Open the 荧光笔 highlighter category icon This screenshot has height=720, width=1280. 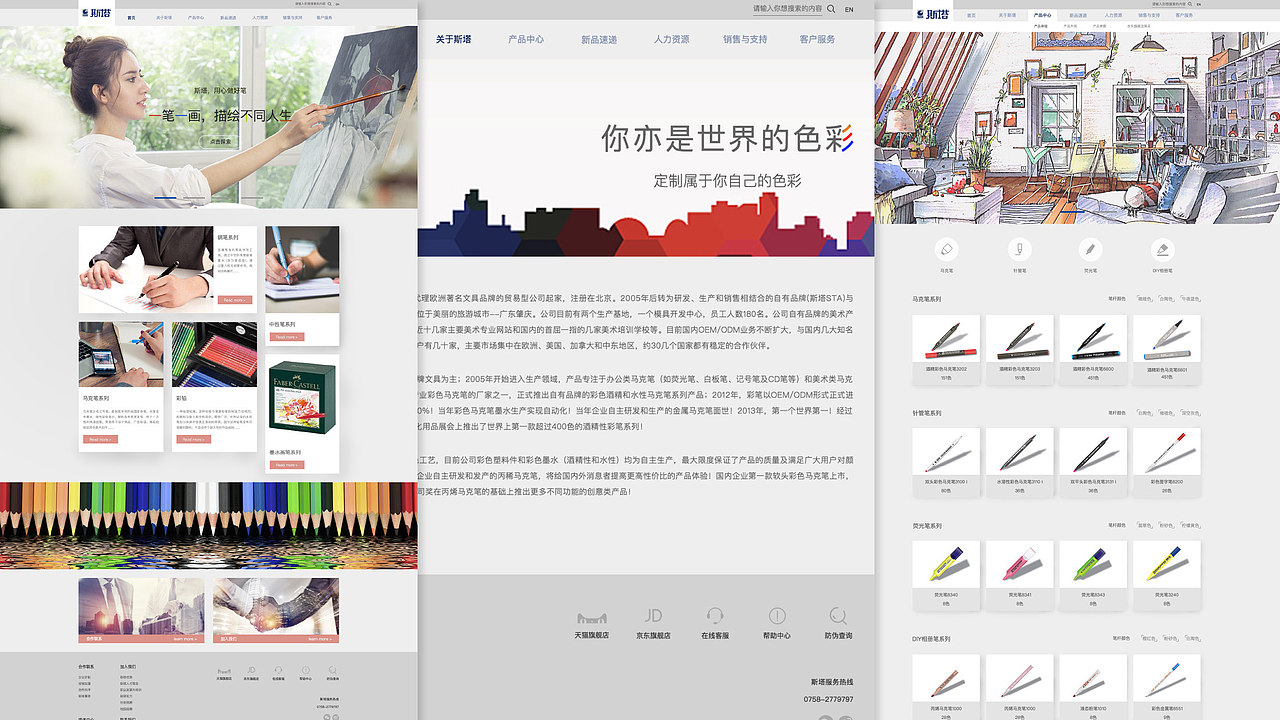[x=1091, y=248]
